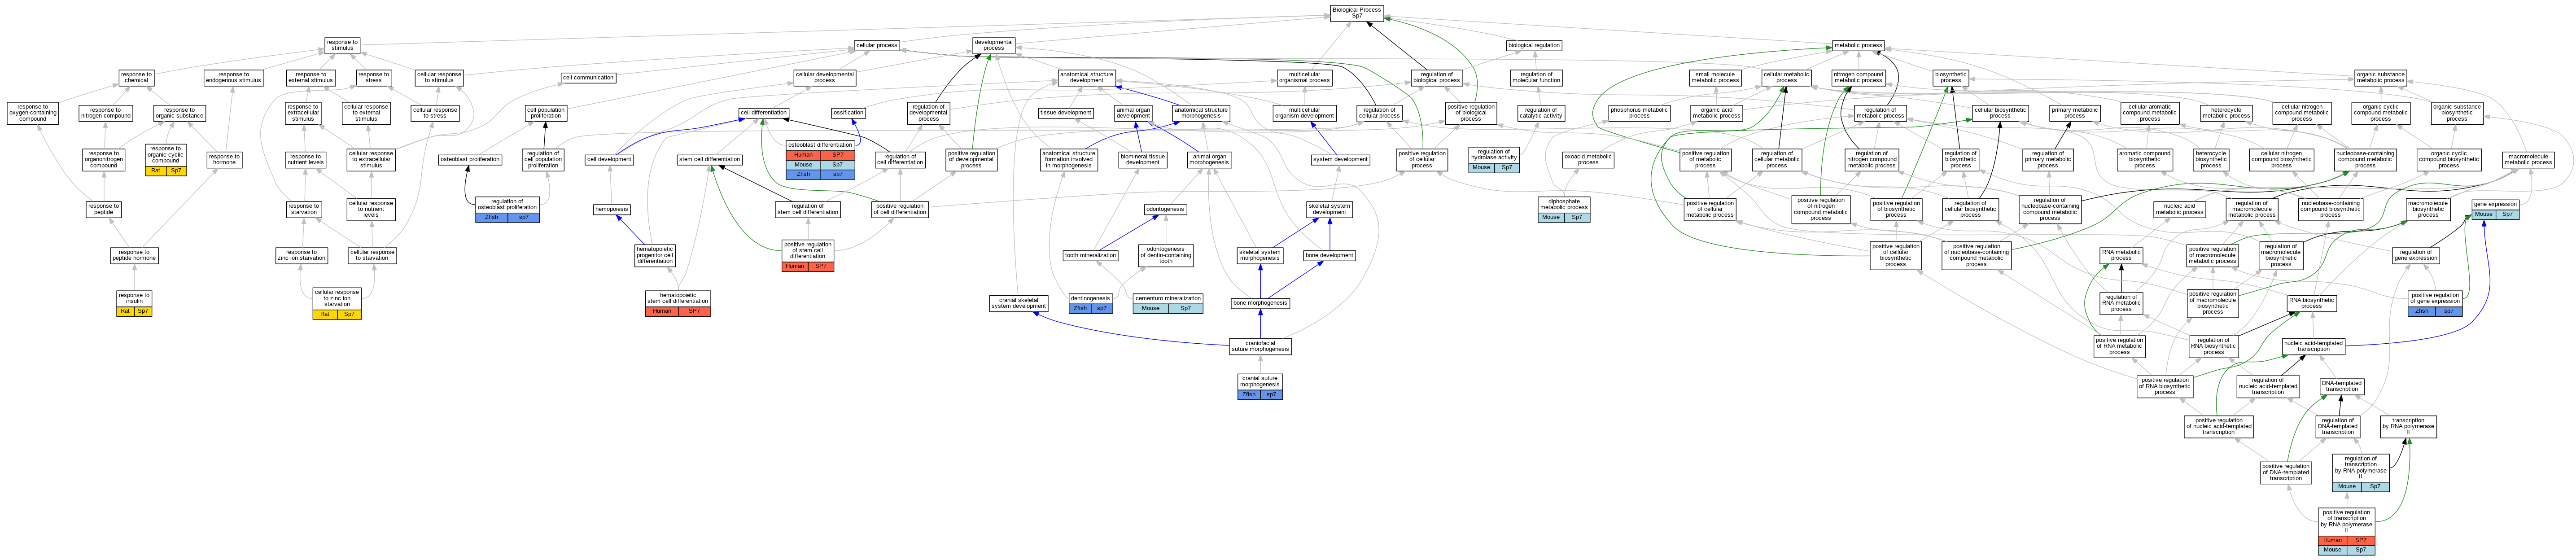This screenshot has width=2576, height=560.
Task: Click the 'regulation of osteoblast proliferation' node label
Action: pos(507,204)
